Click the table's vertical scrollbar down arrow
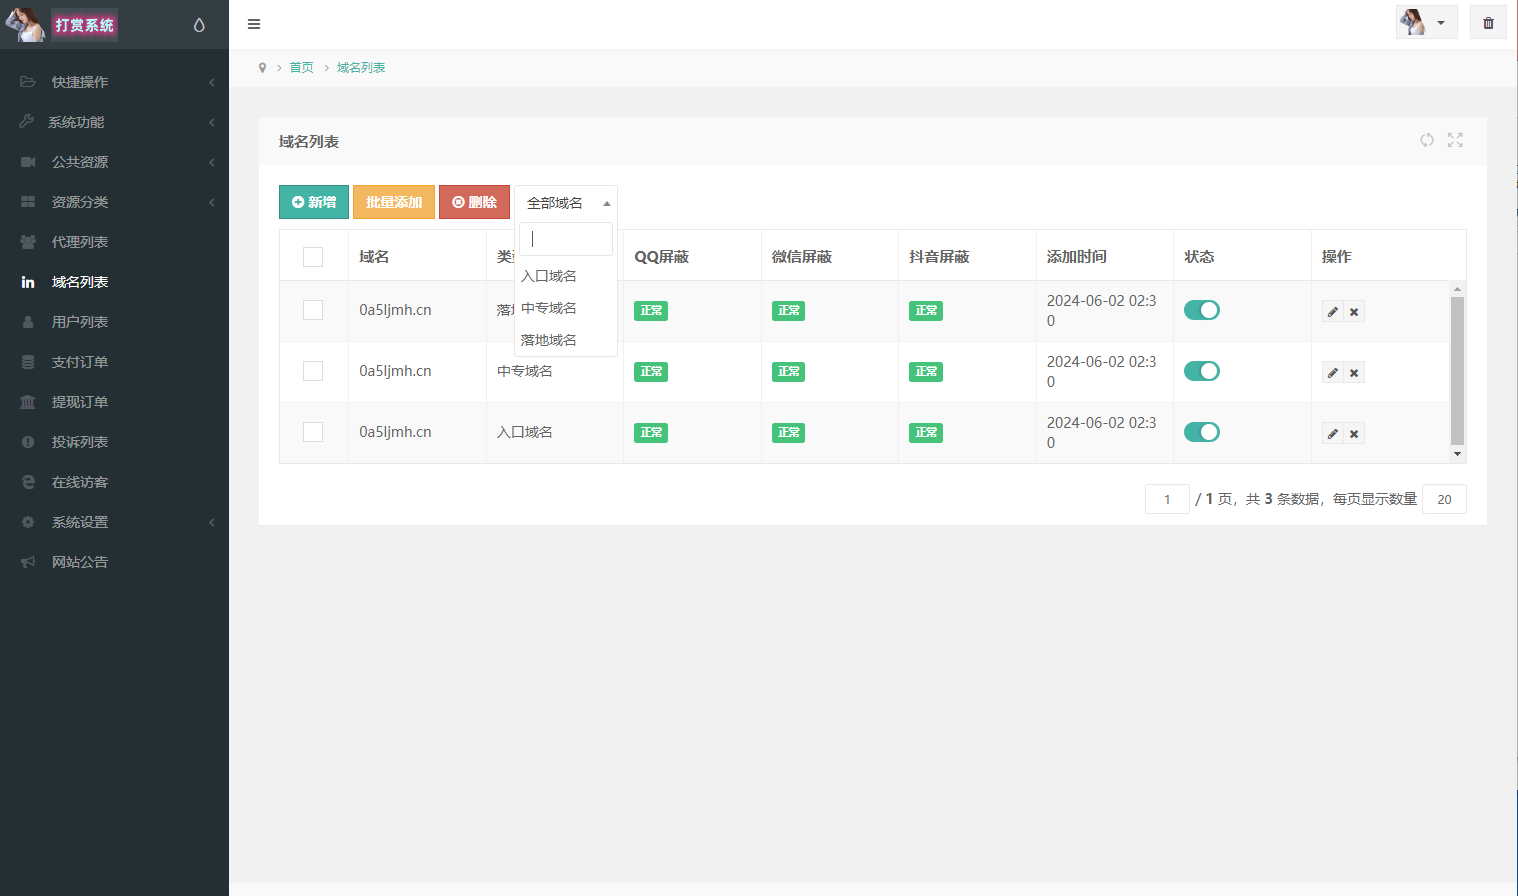This screenshot has height=896, width=1518. [1457, 454]
